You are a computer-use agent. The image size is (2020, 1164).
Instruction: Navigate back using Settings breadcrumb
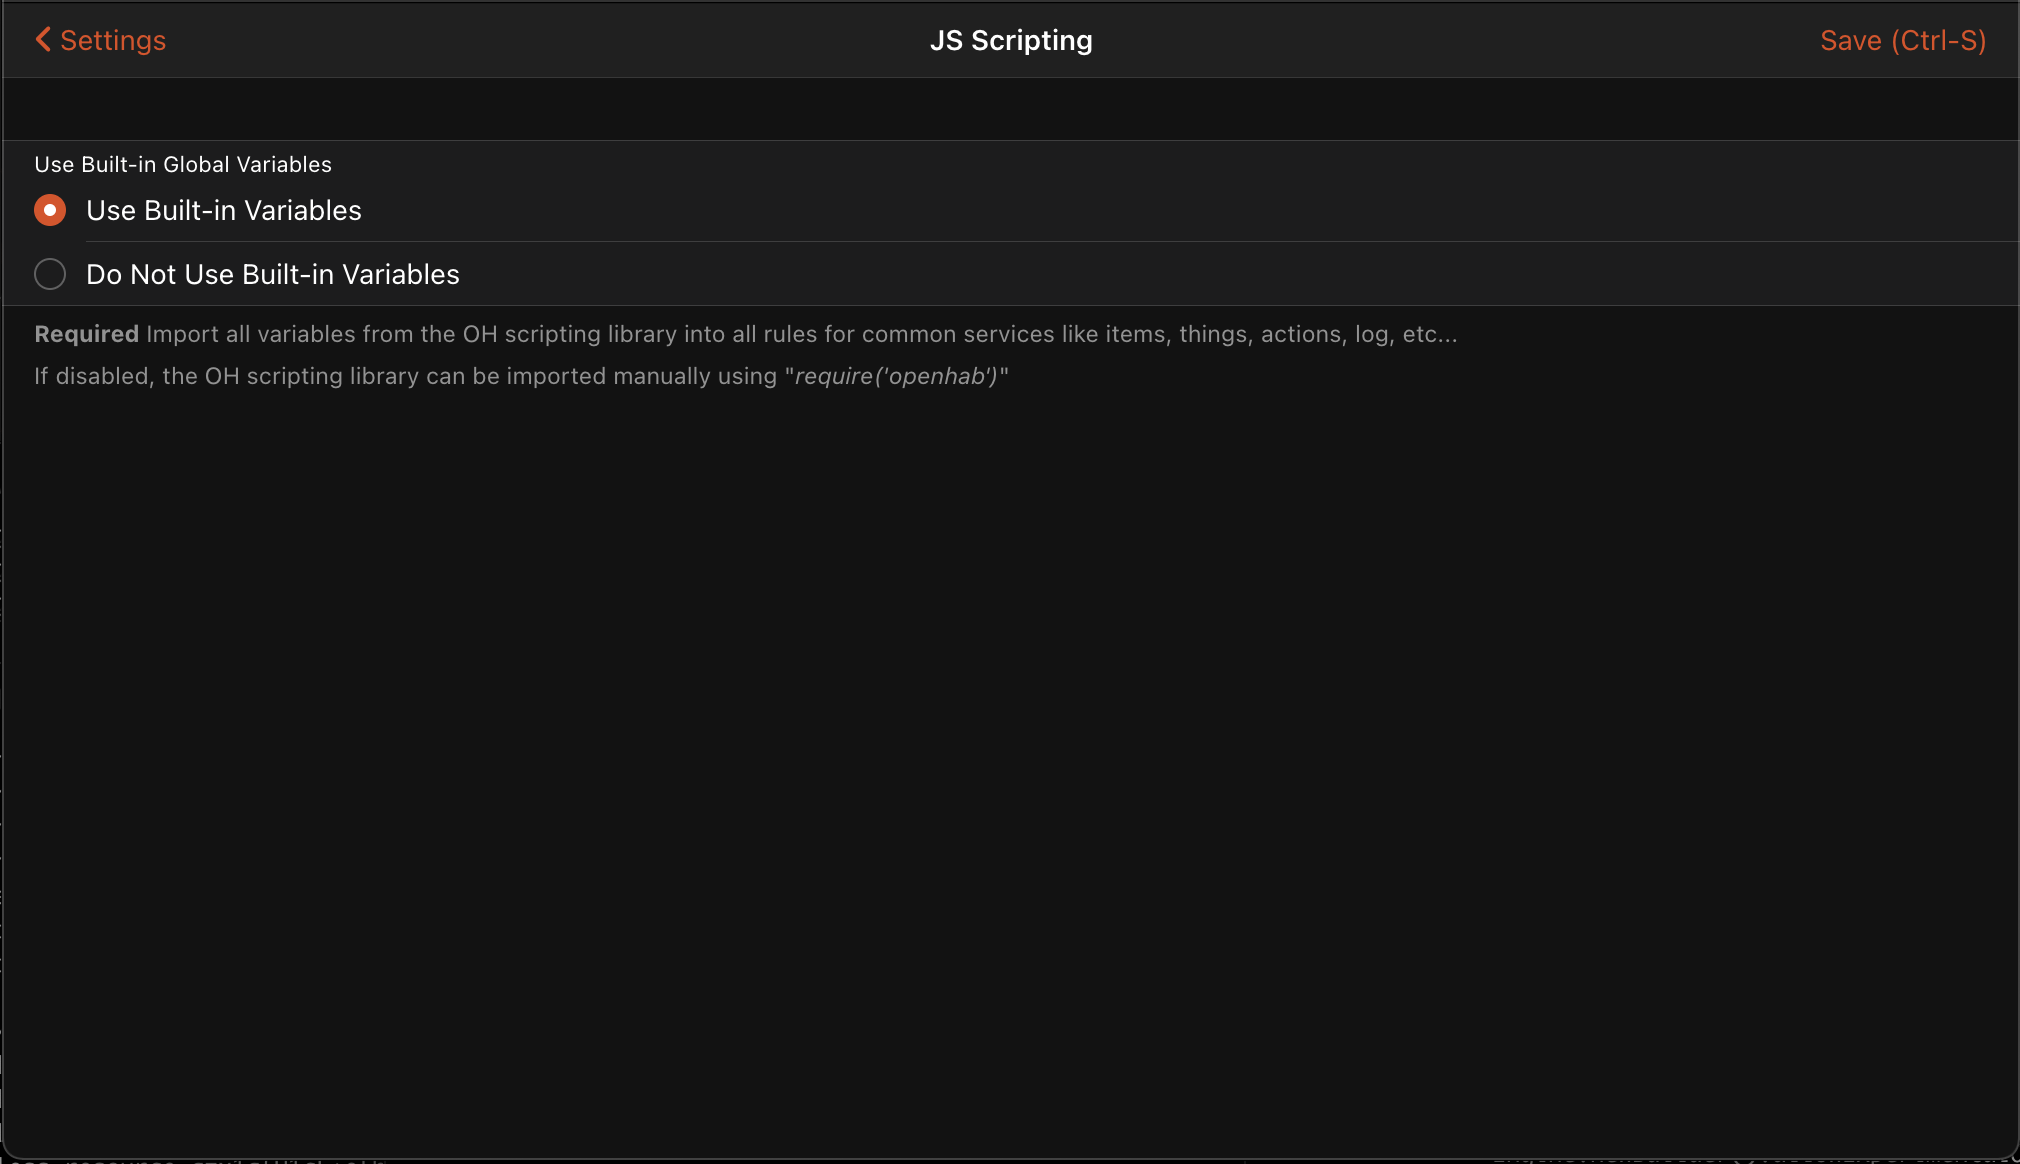pos(112,40)
